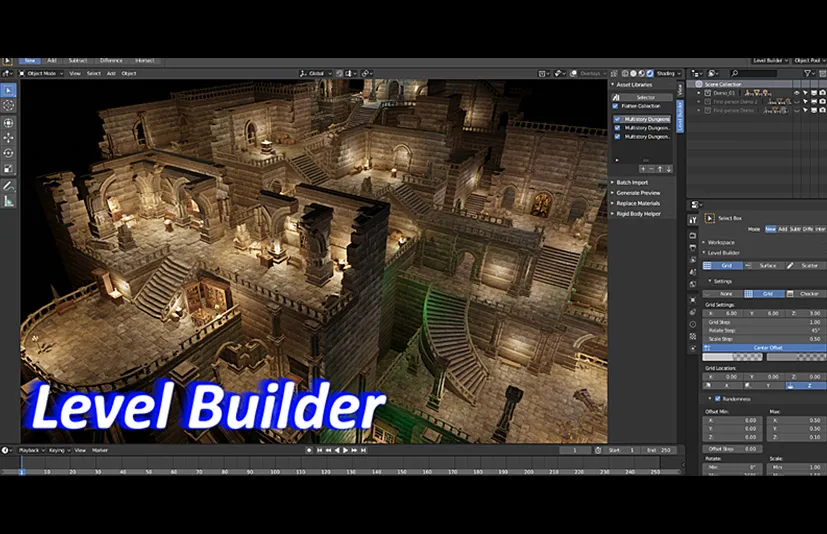Click the Rotate Step 45° field
This screenshot has height=534, width=827.
tap(765, 330)
